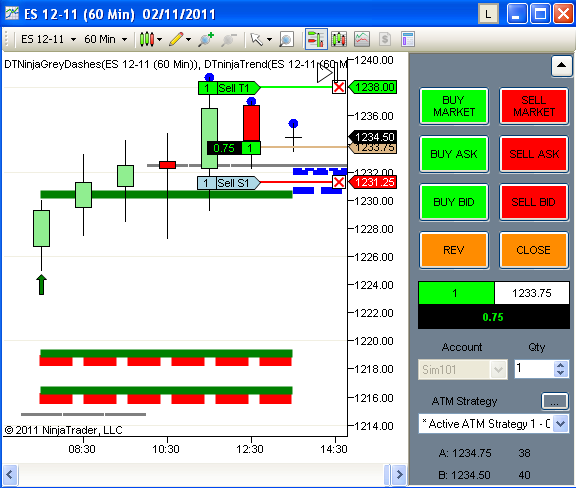
Task: Click the BUY ASK button
Action: coord(454,154)
